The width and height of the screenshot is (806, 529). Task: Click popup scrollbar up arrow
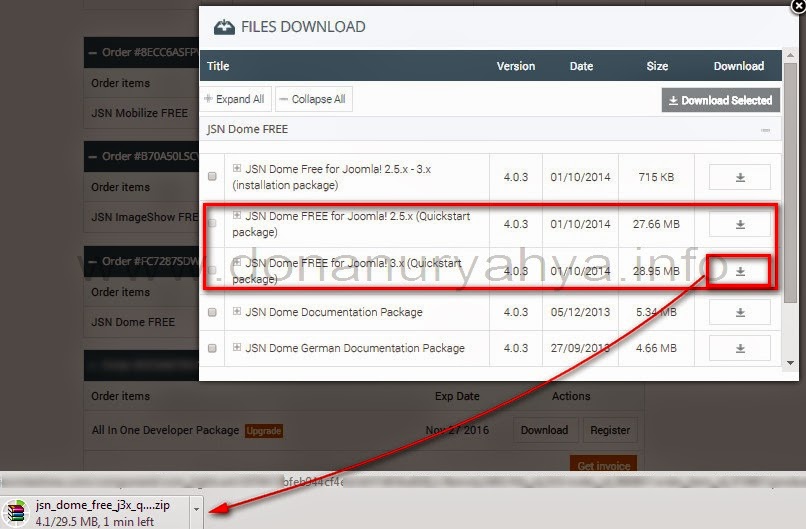click(x=791, y=54)
